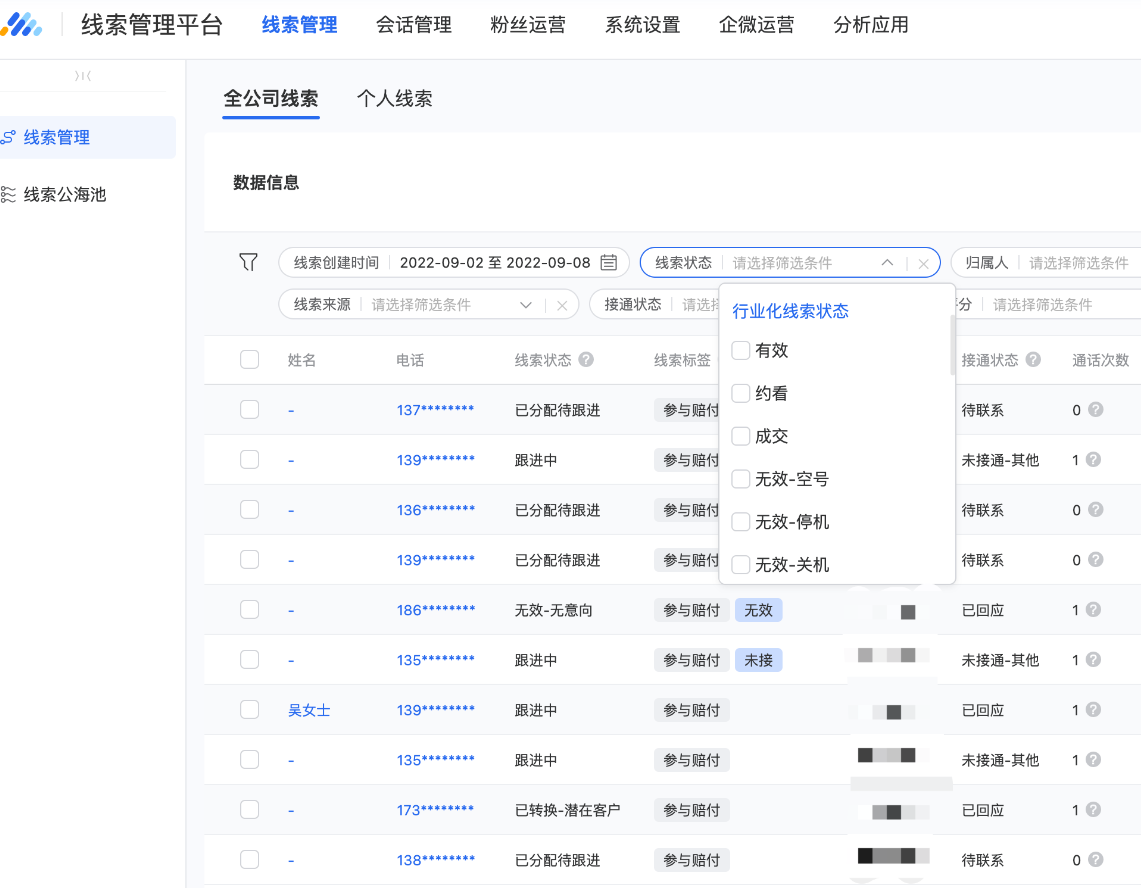Image resolution: width=1141 pixels, height=888 pixels.
Task: Open the 会话管理 top menu
Action: click(x=414, y=25)
